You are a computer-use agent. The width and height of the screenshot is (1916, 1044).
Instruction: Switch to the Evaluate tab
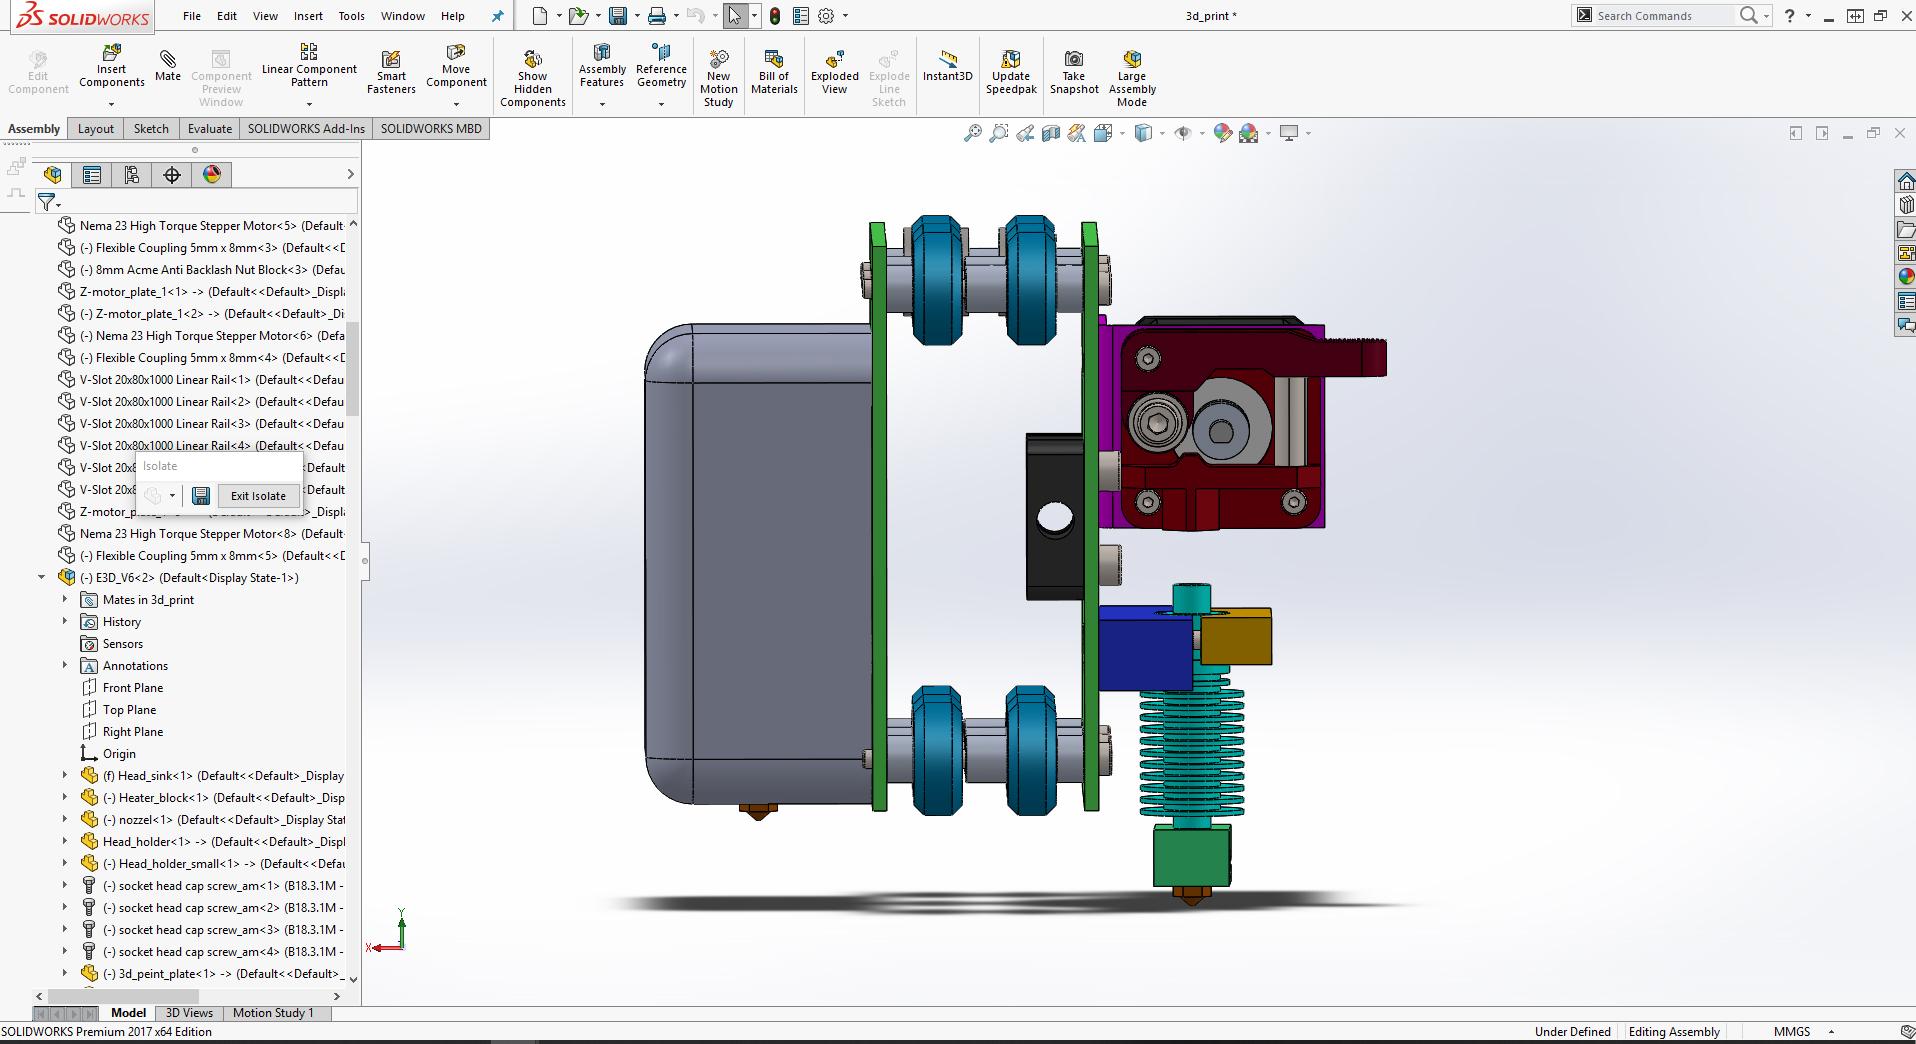pos(210,129)
